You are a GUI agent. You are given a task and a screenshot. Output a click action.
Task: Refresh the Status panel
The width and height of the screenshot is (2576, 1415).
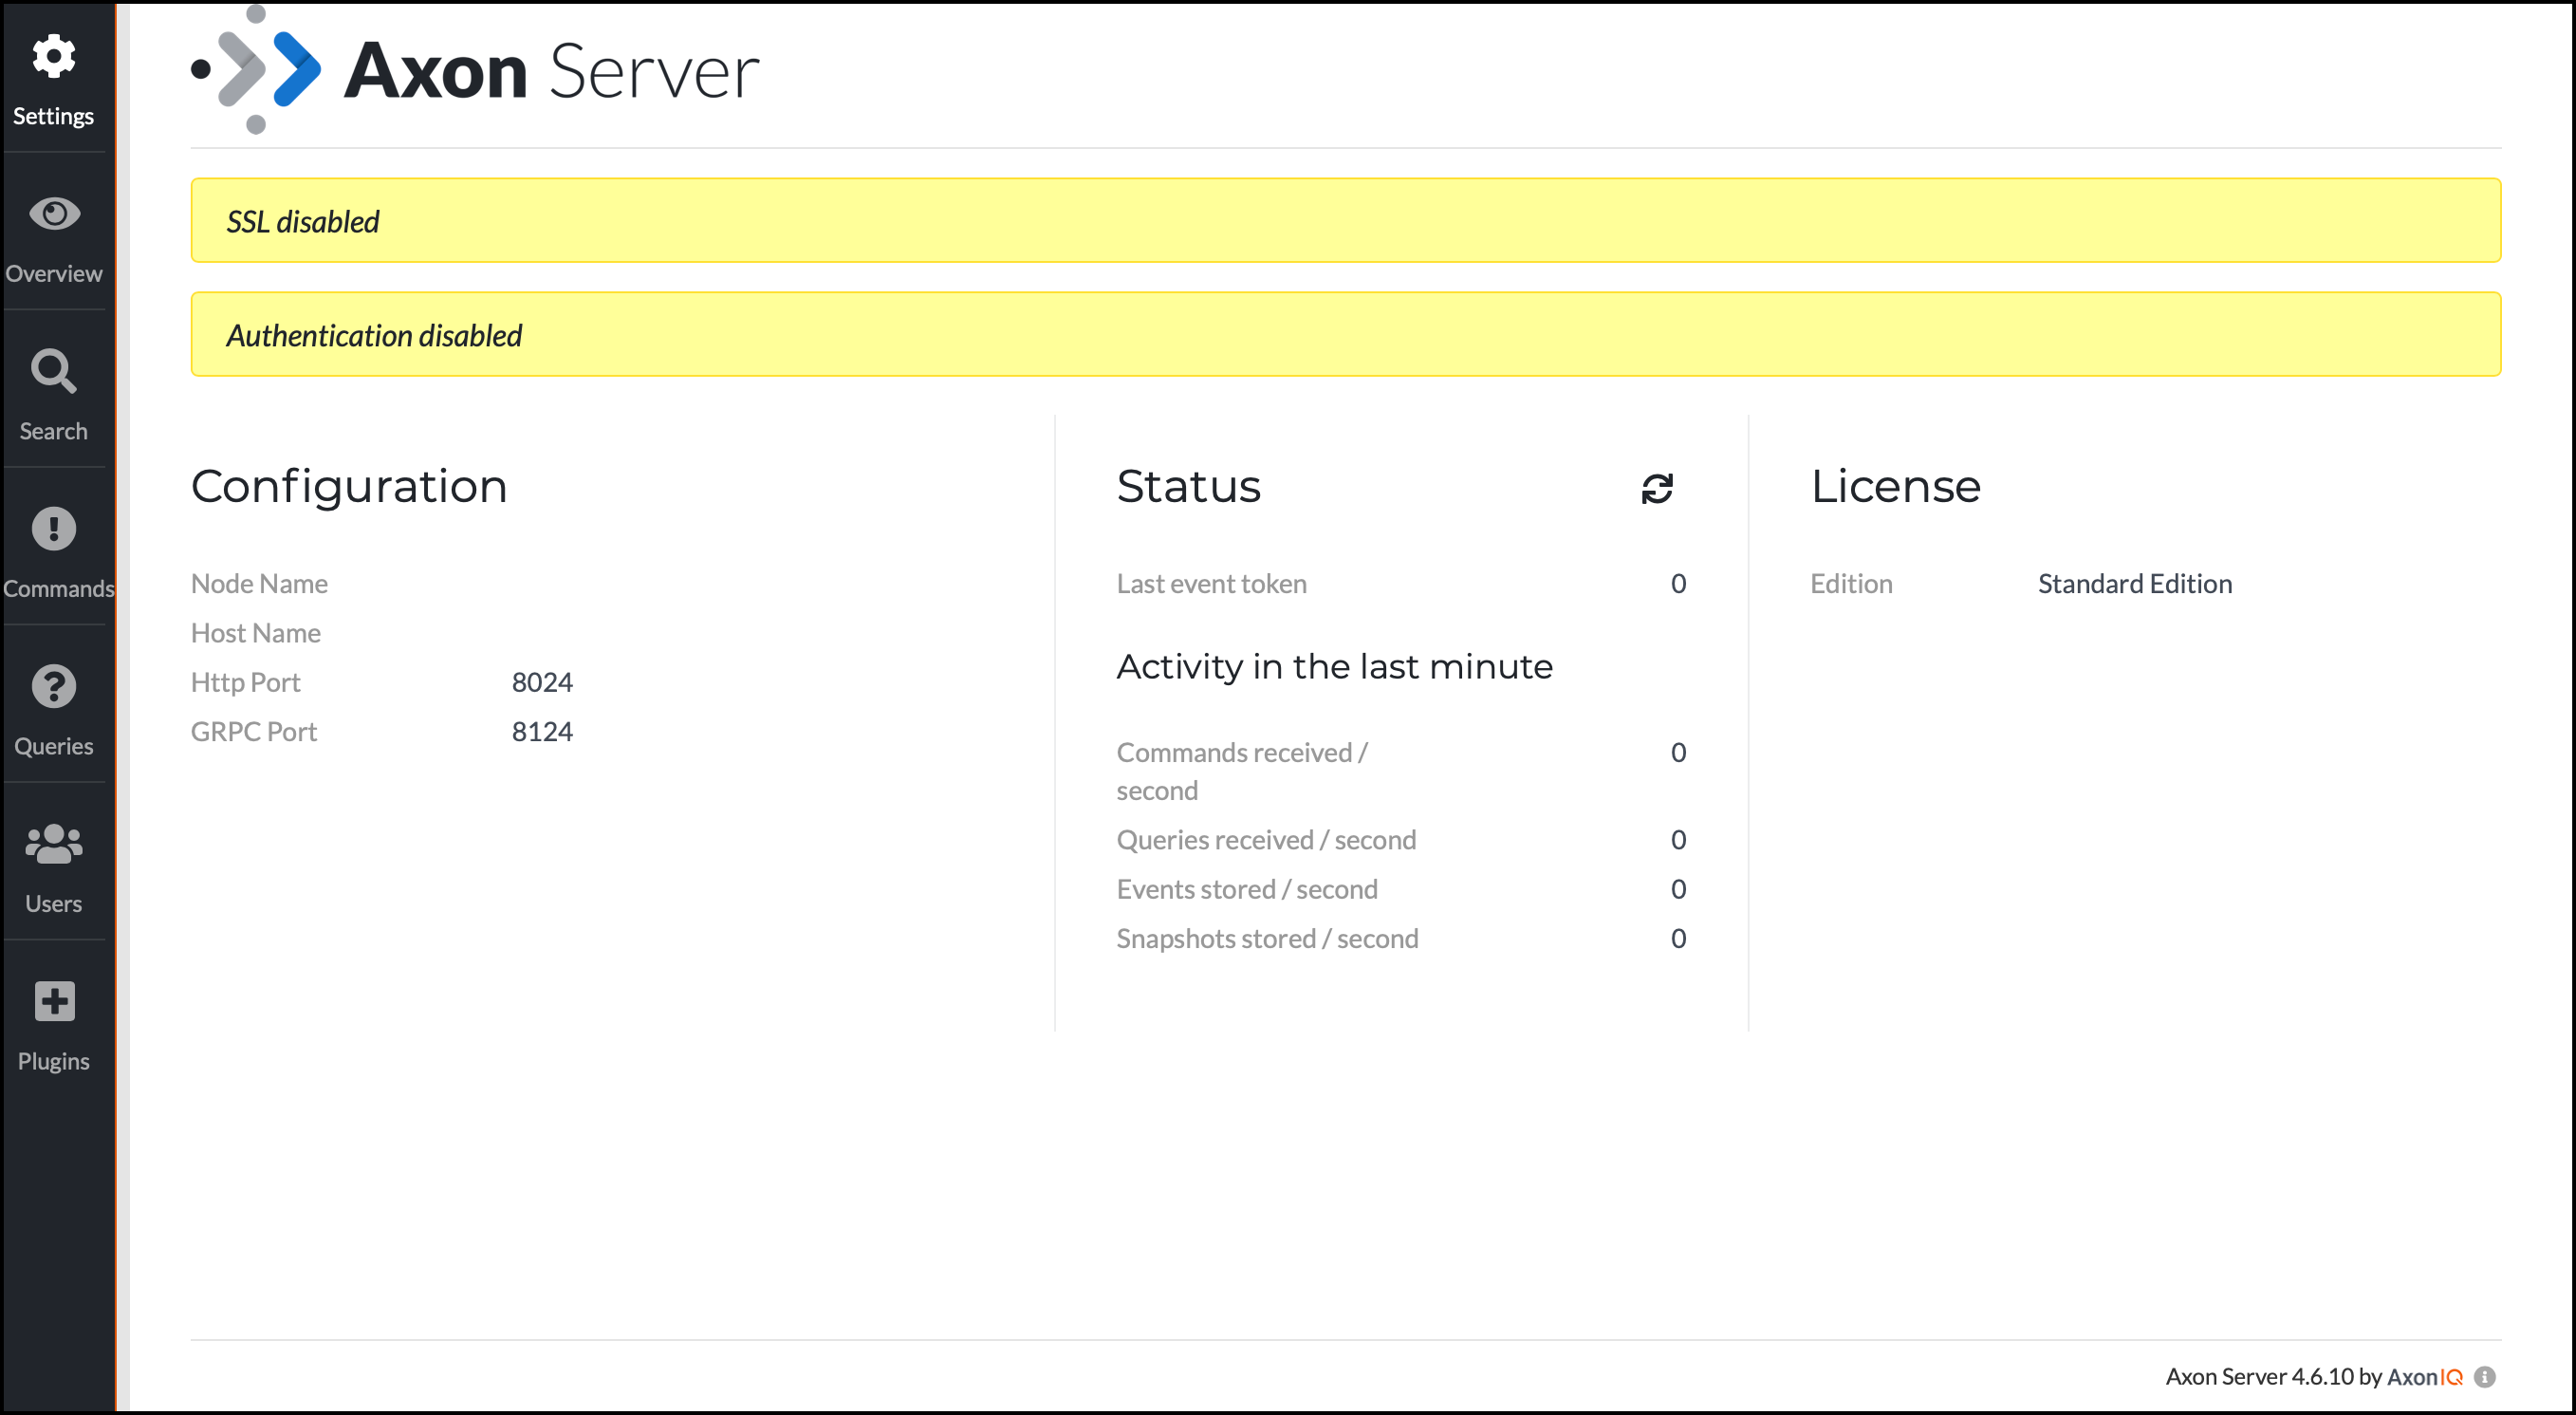1655,490
